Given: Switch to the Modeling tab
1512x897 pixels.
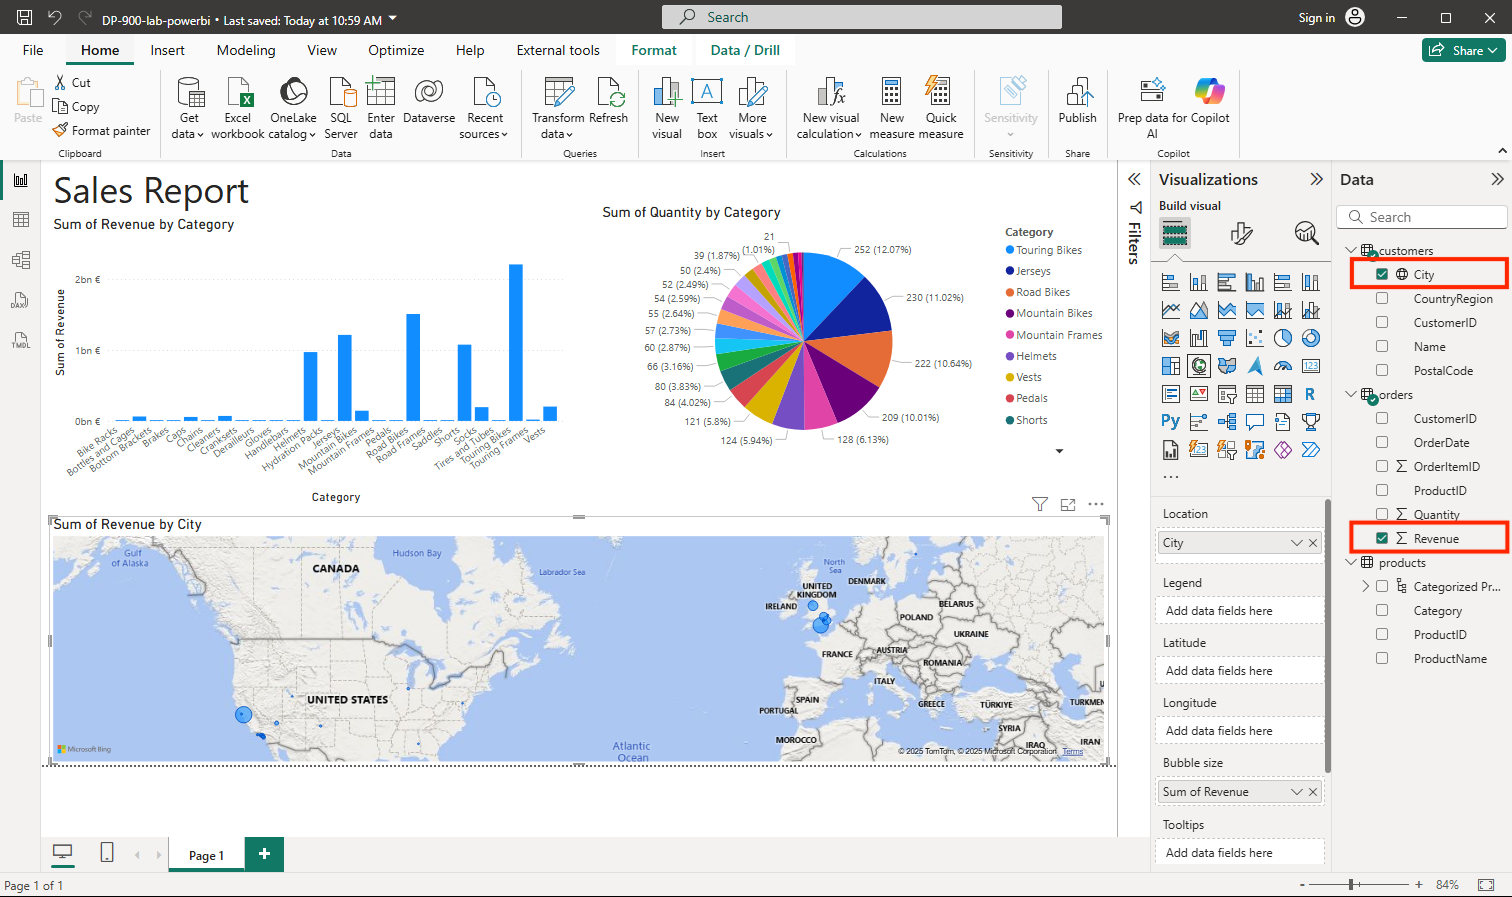Looking at the screenshot, I should coord(246,50).
